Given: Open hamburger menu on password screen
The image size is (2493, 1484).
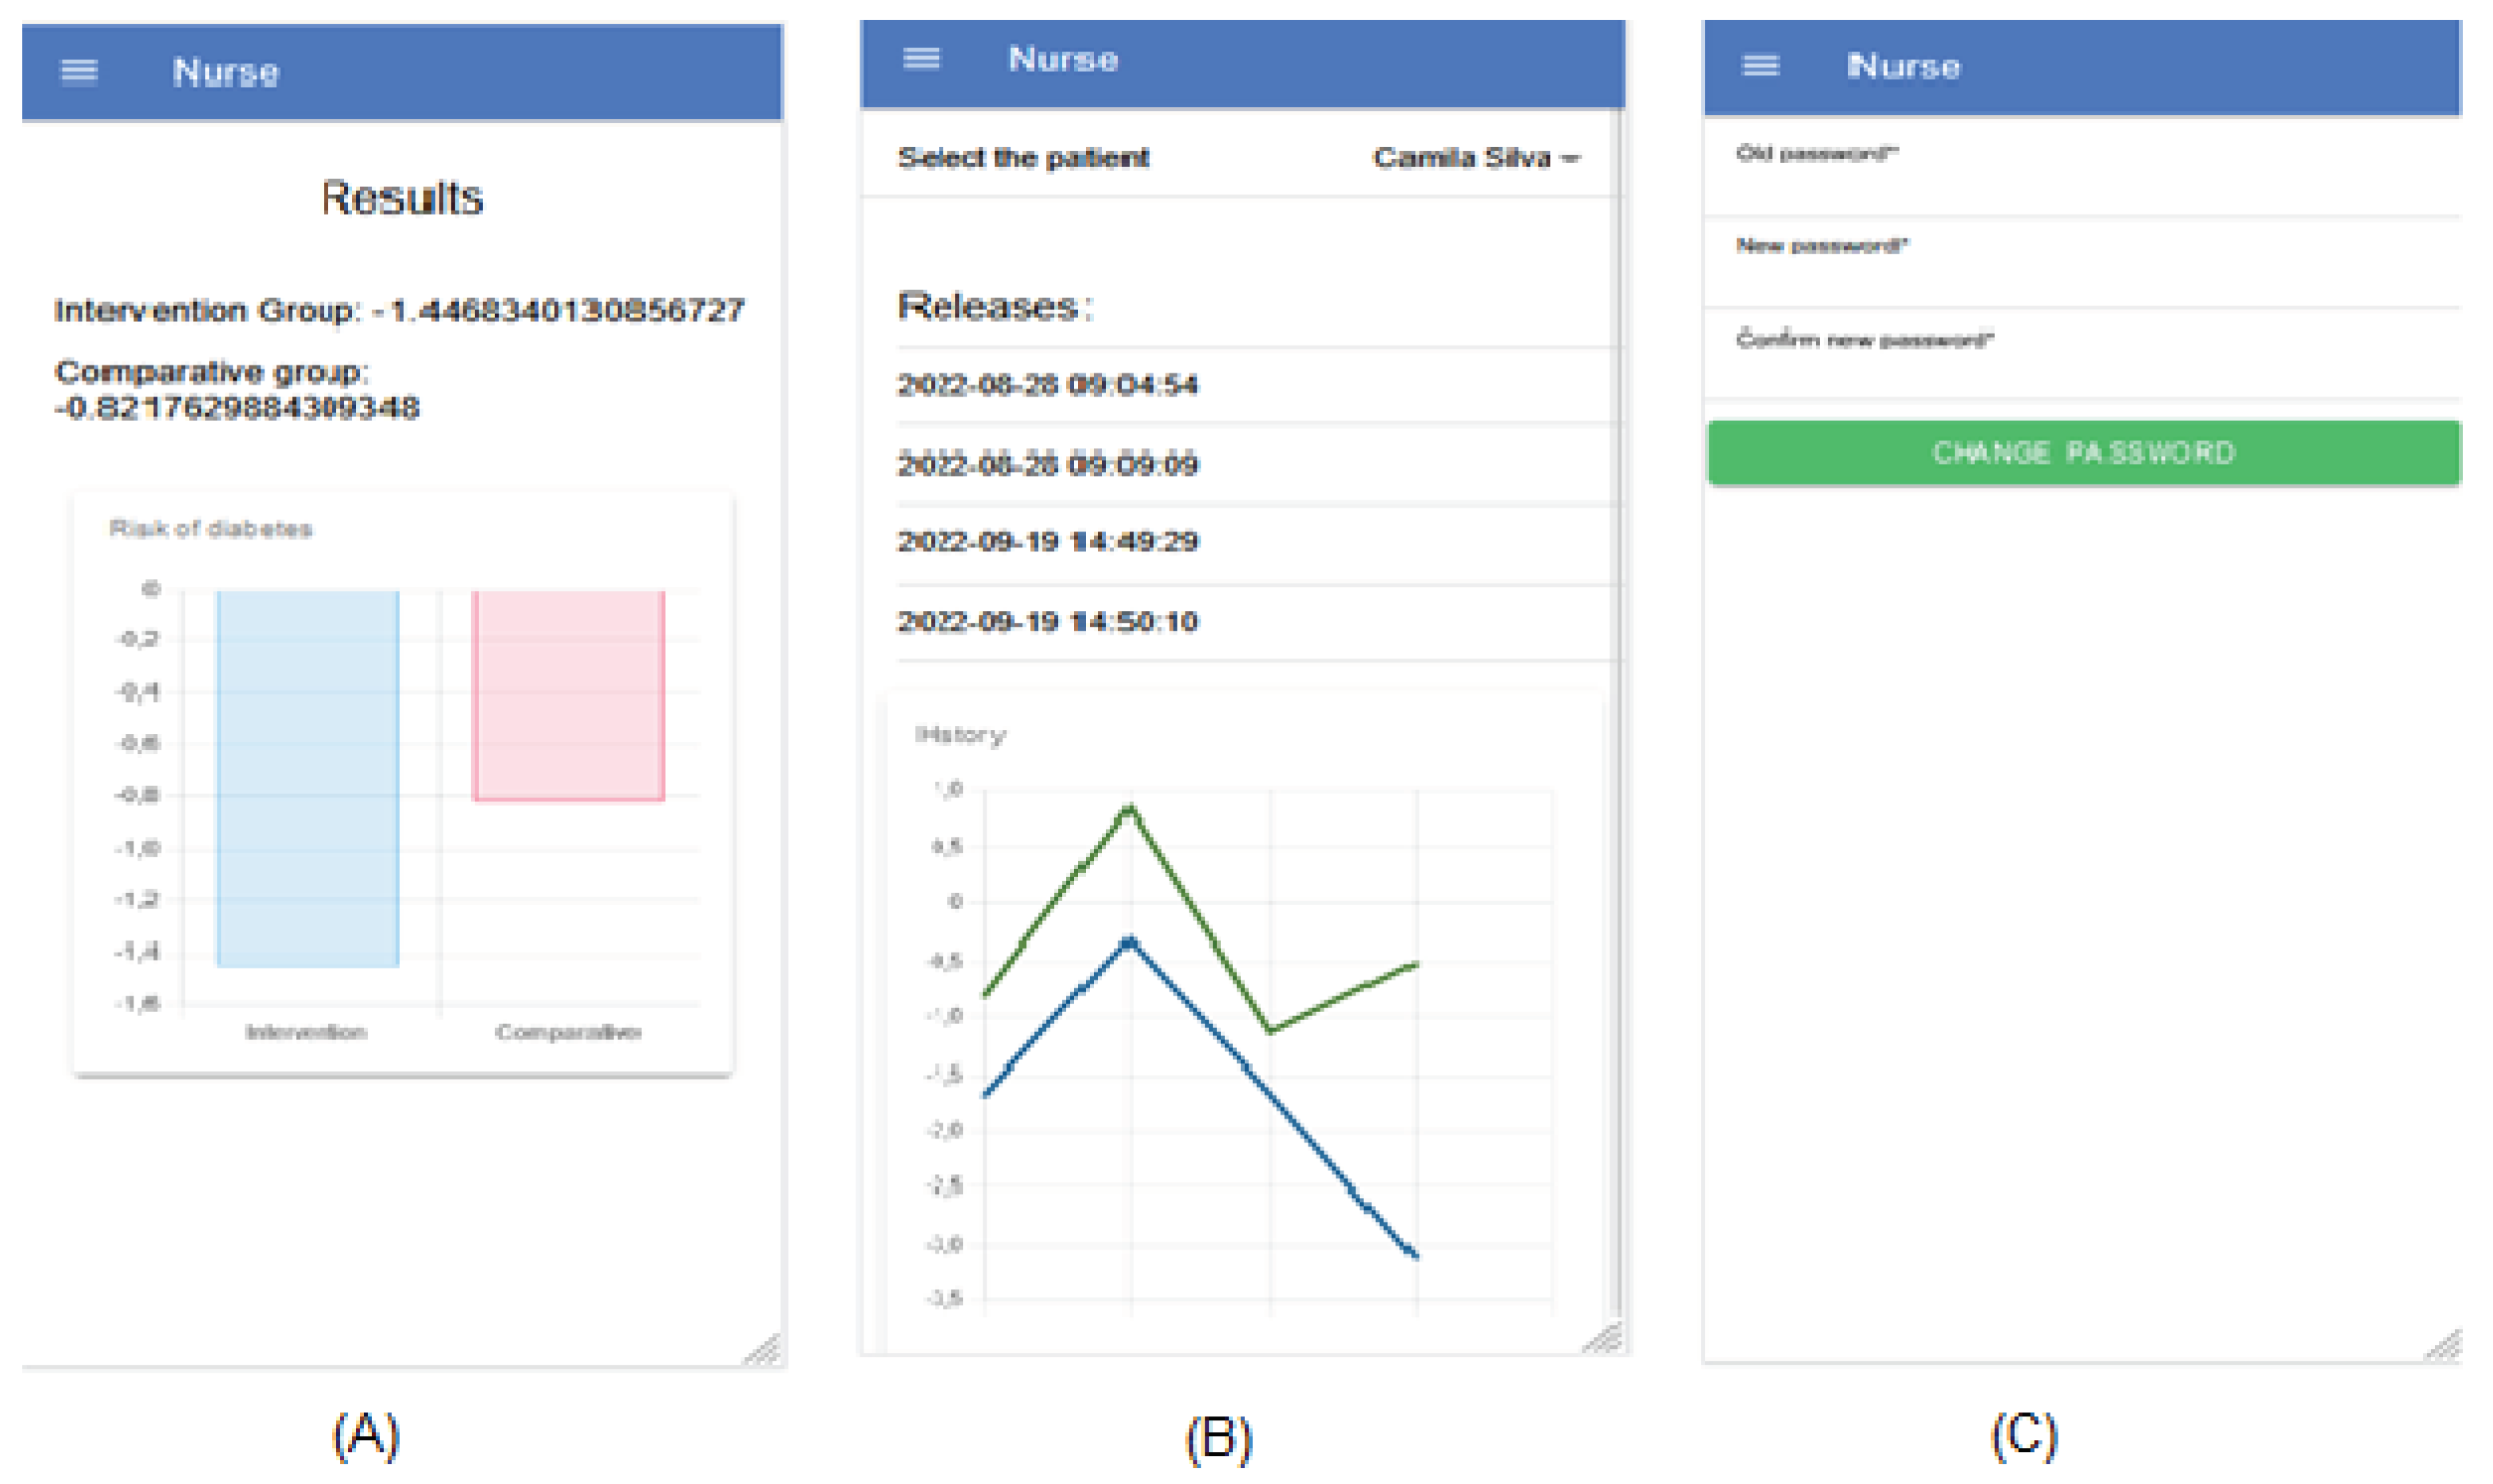Looking at the screenshot, I should click(1760, 65).
